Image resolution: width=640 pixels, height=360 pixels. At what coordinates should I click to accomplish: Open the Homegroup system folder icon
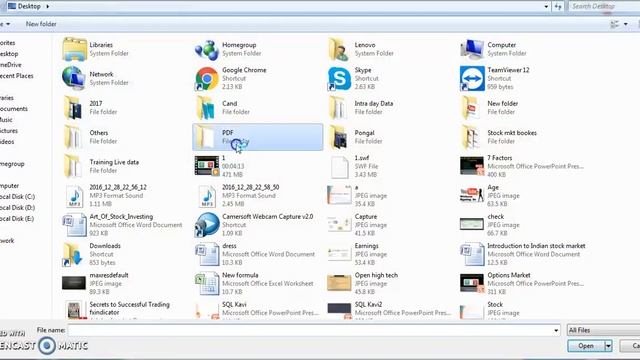(x=207, y=49)
